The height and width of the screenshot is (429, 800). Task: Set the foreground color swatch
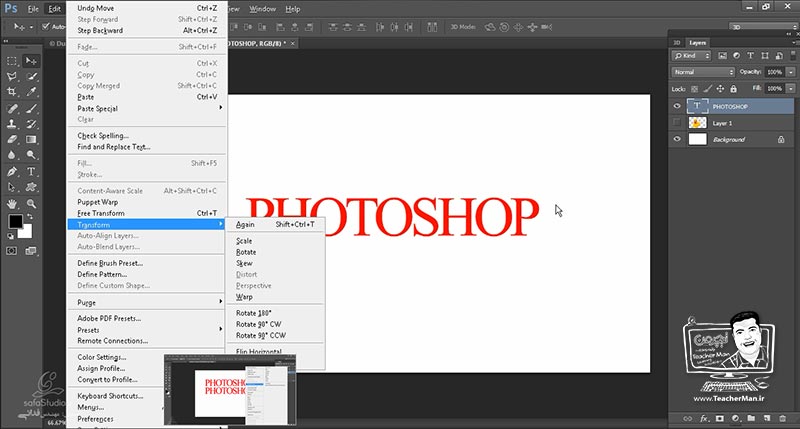(x=14, y=220)
